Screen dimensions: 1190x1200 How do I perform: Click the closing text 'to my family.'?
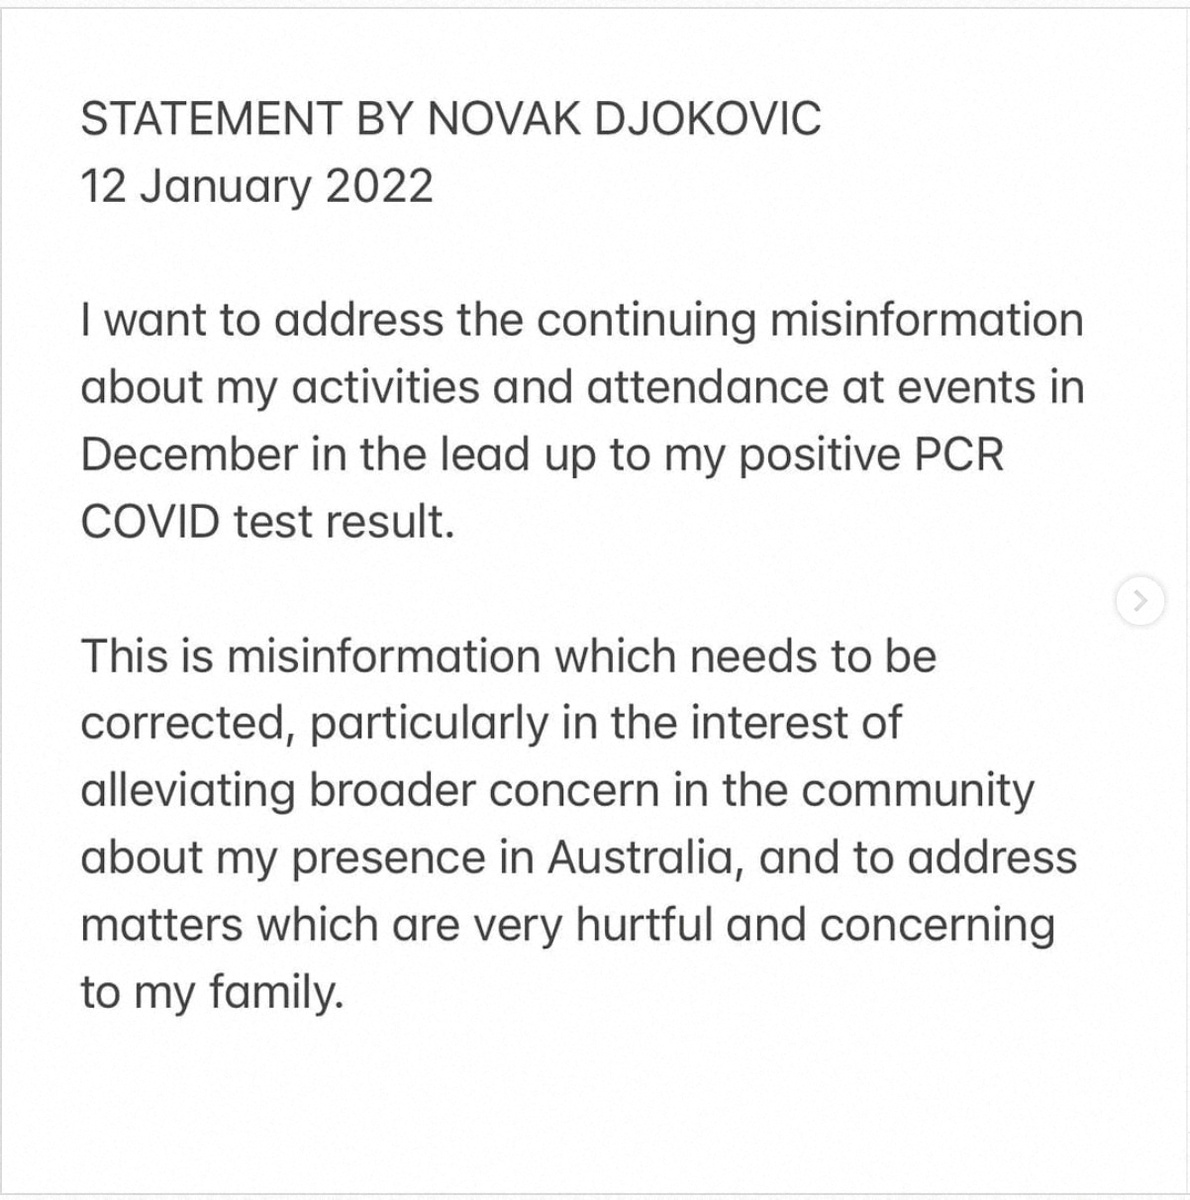211,992
